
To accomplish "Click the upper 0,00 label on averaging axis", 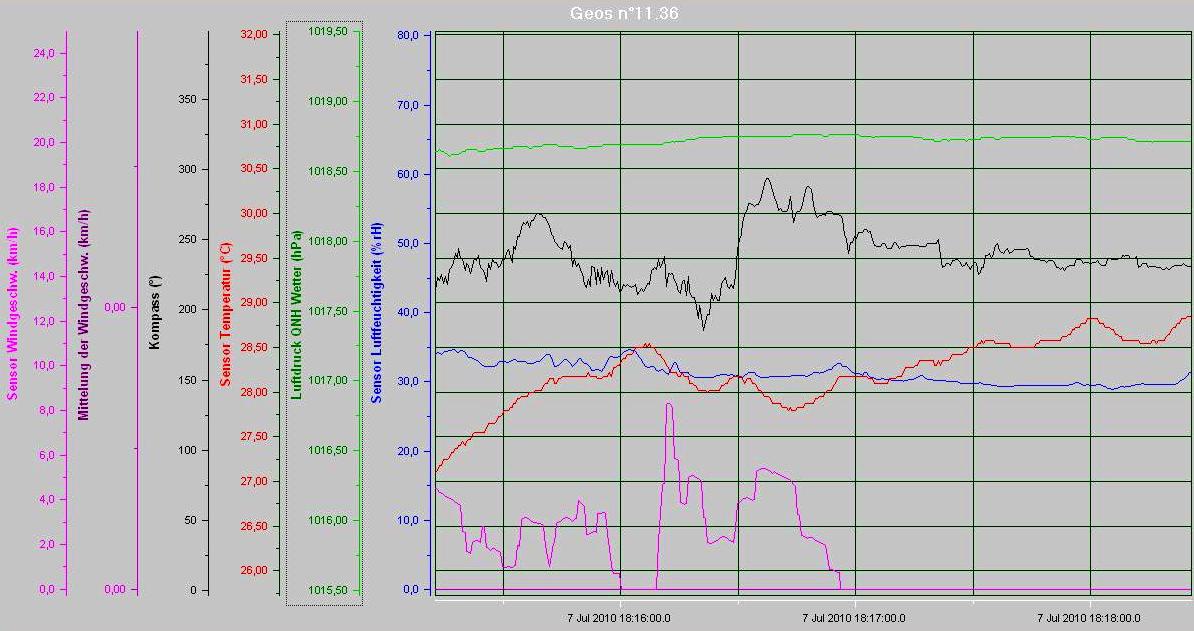I will [x=115, y=307].
